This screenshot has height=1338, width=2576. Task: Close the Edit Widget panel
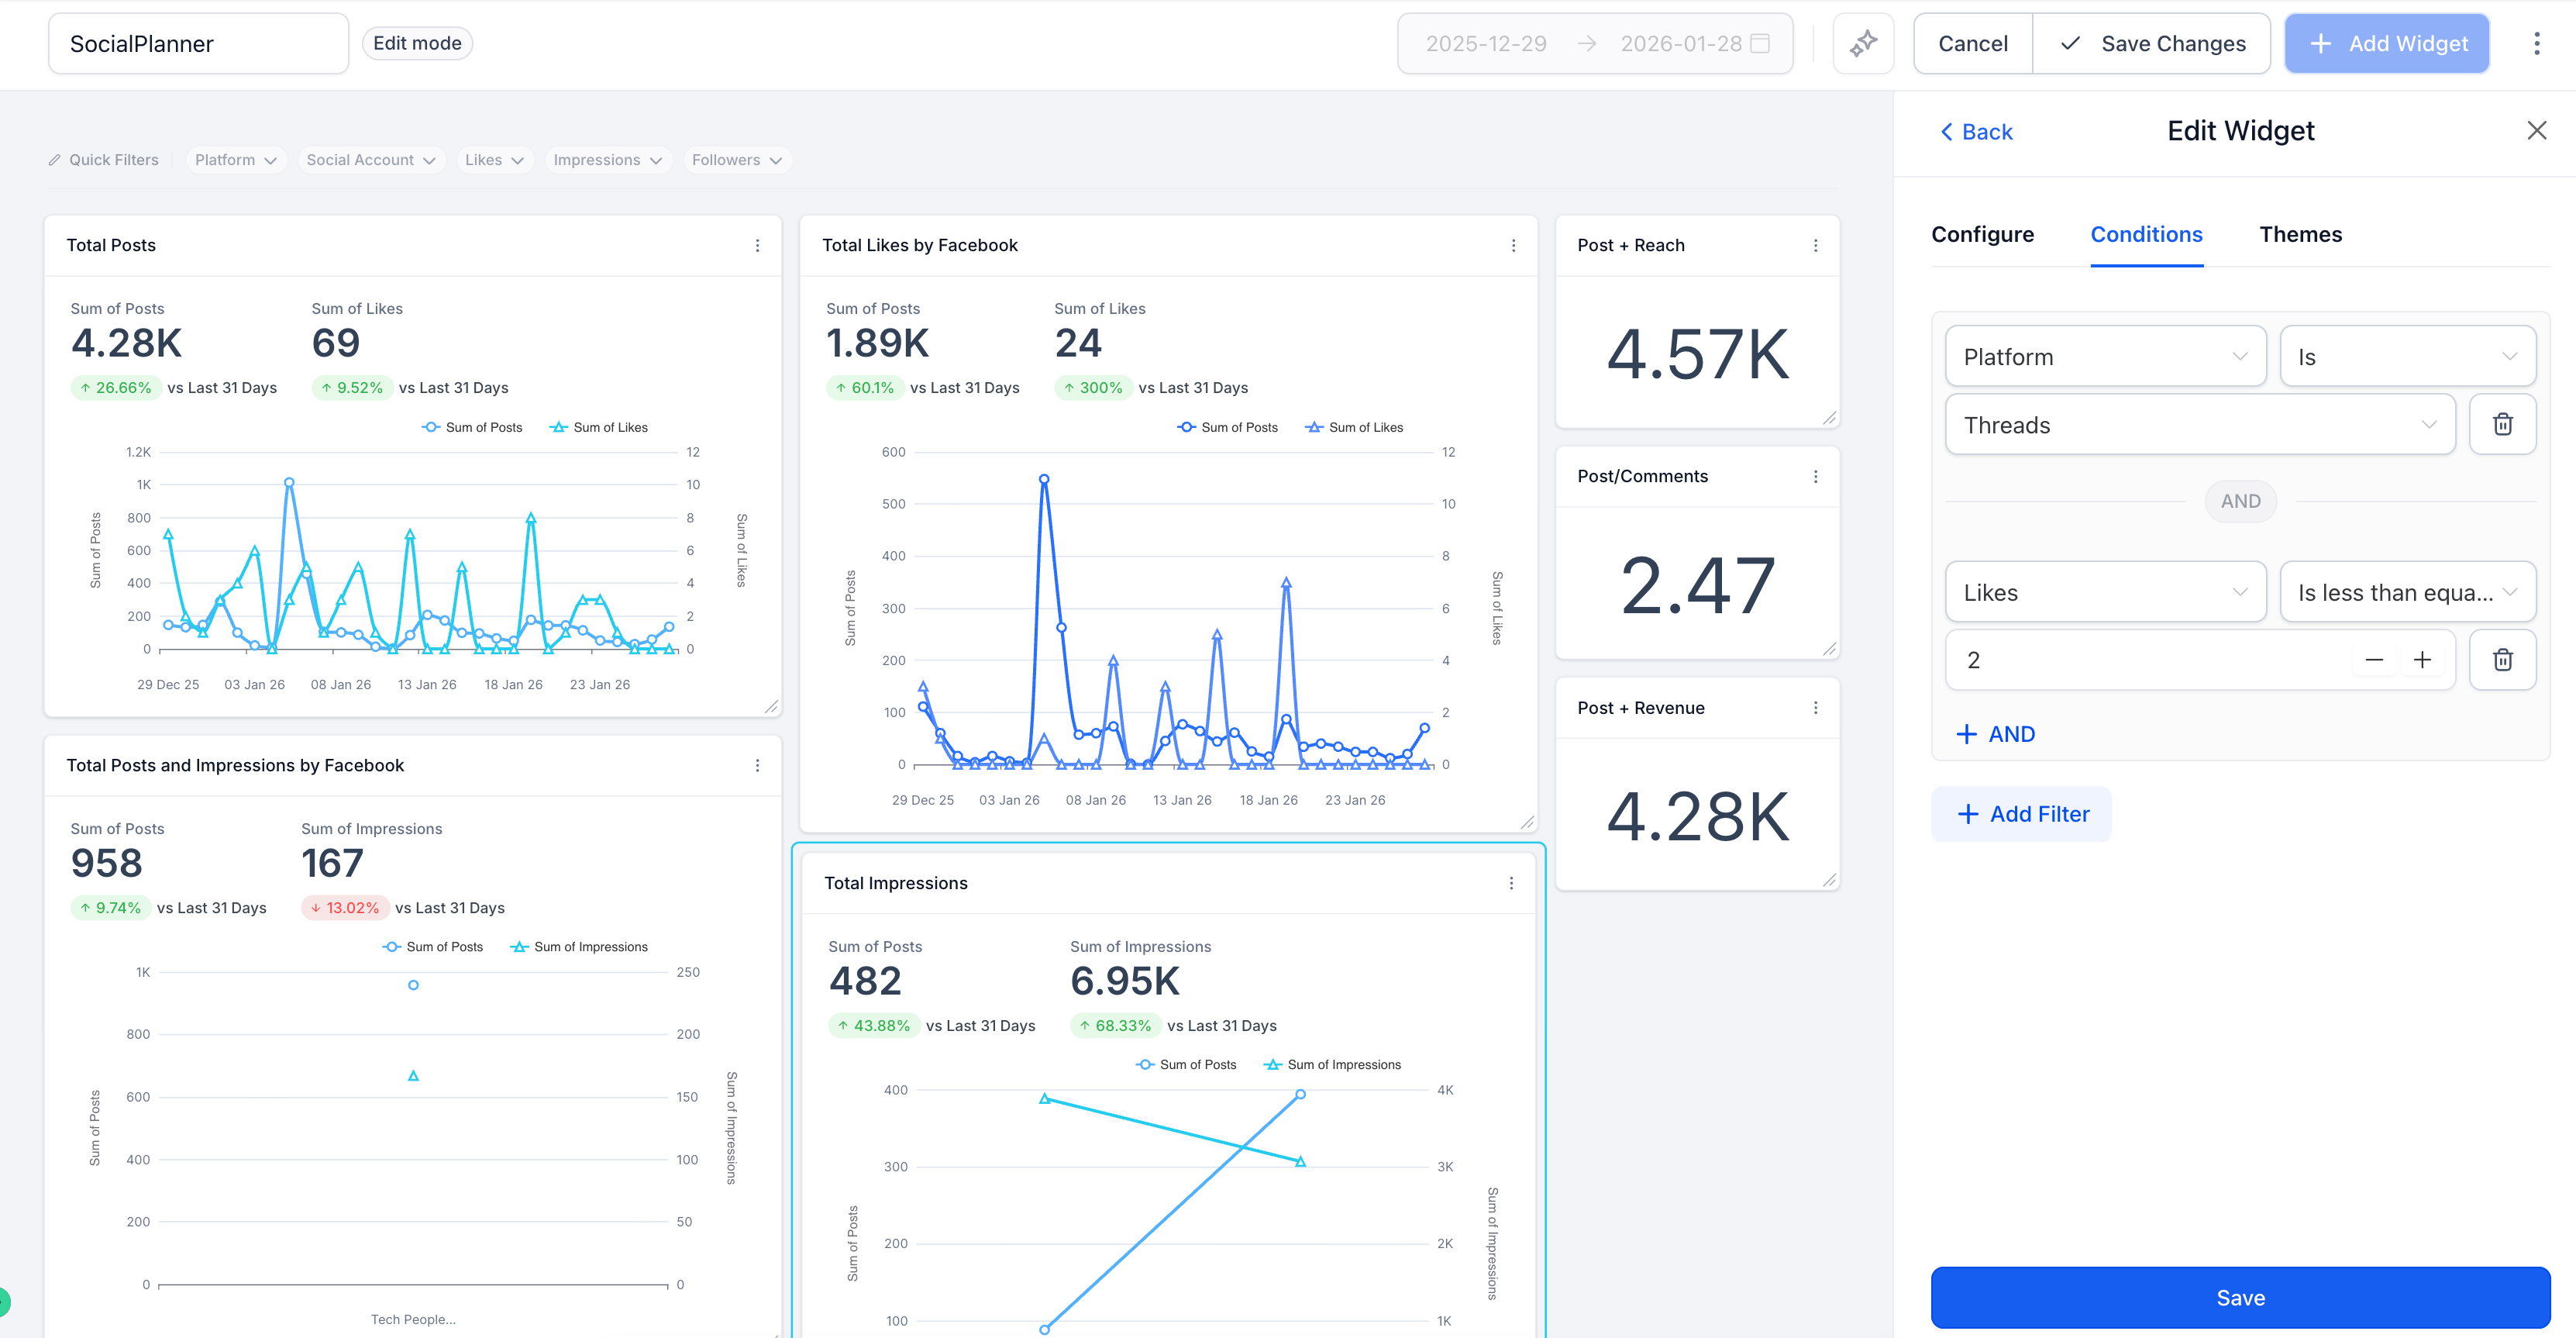point(2536,131)
